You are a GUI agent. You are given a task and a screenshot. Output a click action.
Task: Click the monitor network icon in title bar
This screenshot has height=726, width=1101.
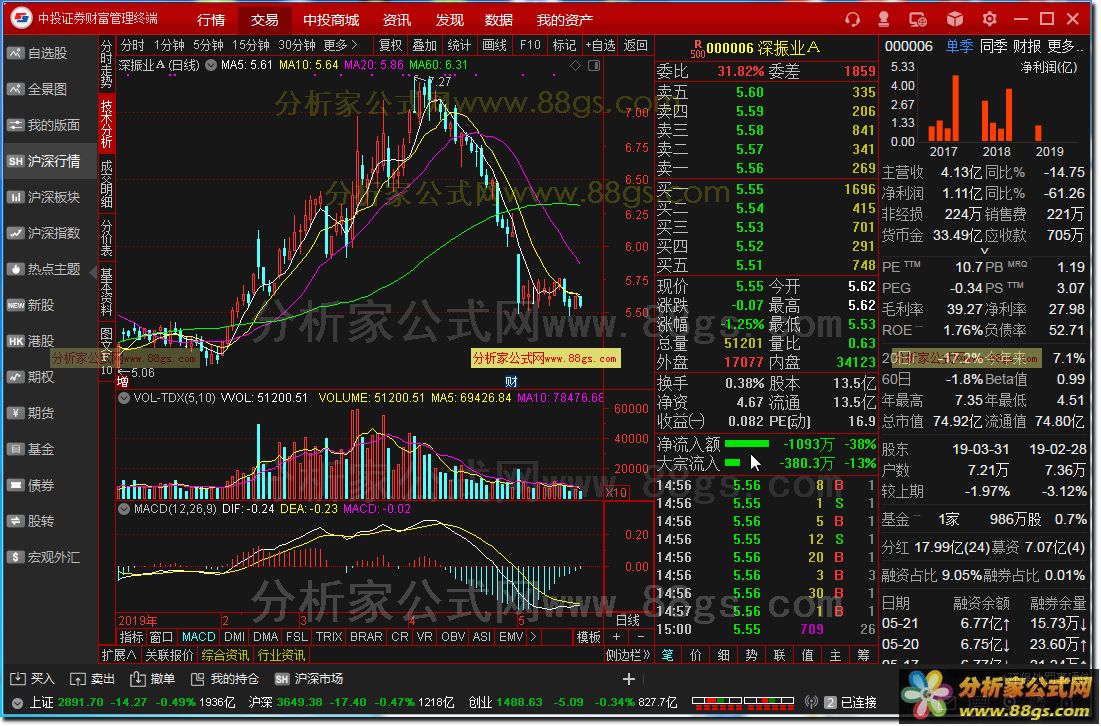[x=918, y=19]
